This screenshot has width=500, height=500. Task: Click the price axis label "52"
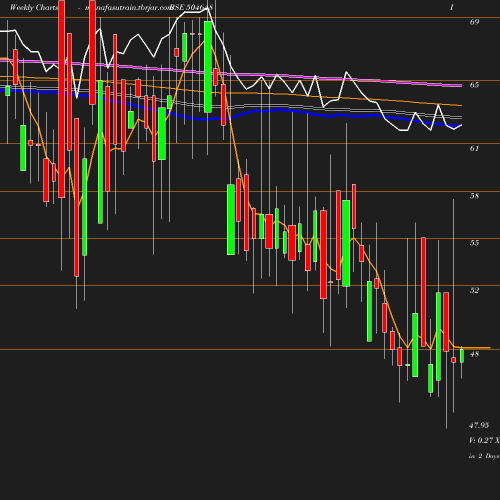(x=474, y=290)
